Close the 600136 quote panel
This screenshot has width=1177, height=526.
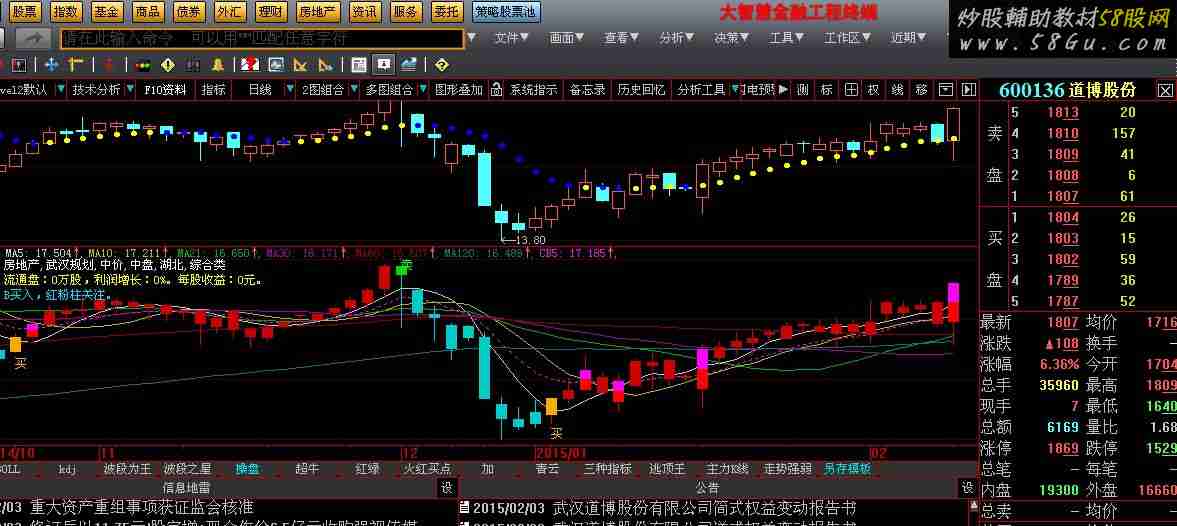tap(1165, 91)
